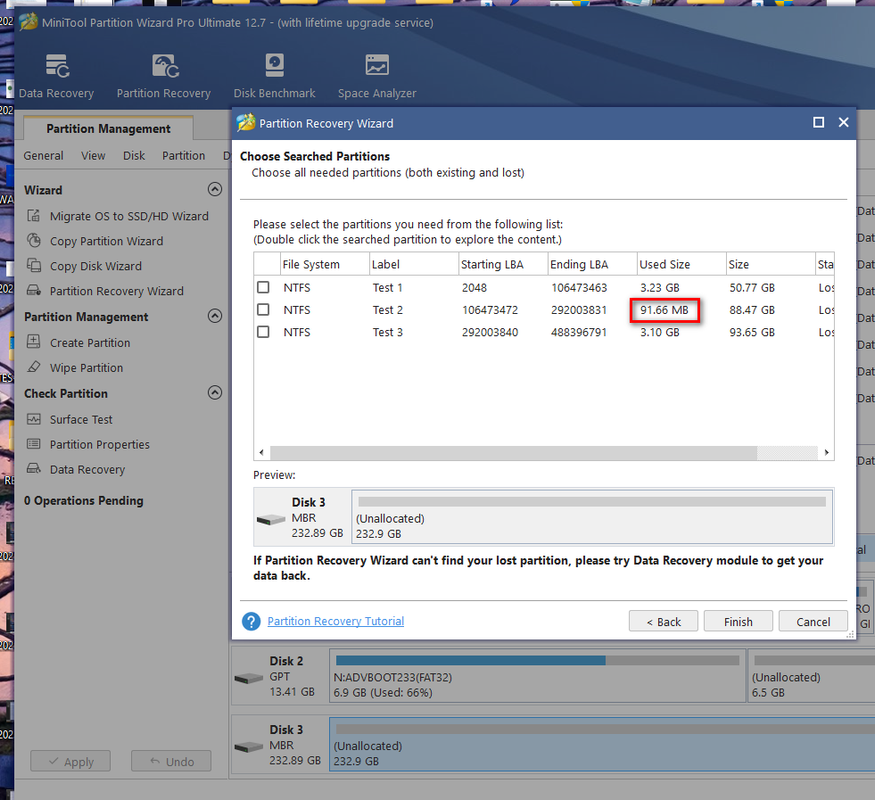Click the Used Size column header
The image size is (875, 800).
682,264
